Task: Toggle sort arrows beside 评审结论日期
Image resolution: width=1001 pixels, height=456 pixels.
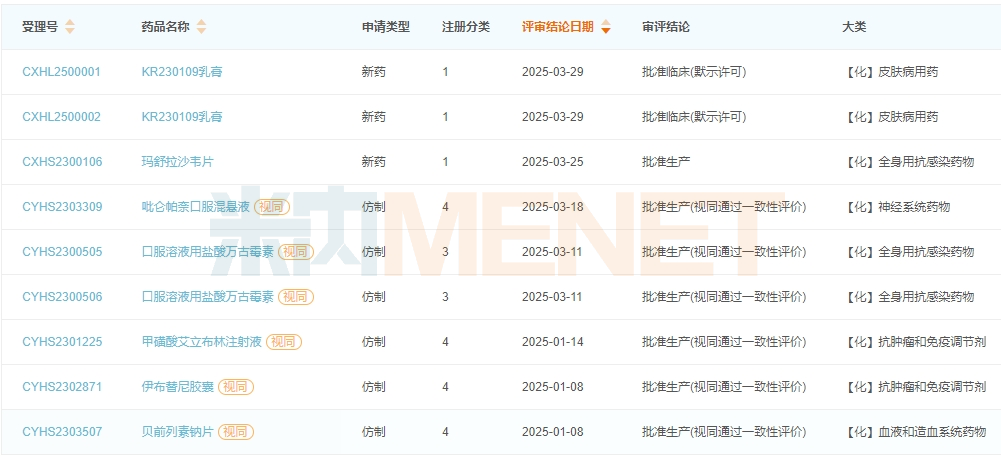Action: (606, 27)
